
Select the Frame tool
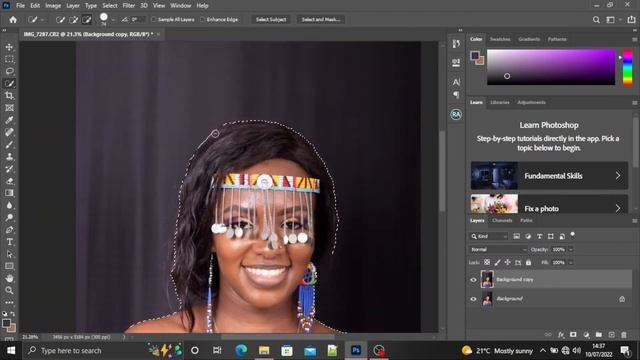9,108
